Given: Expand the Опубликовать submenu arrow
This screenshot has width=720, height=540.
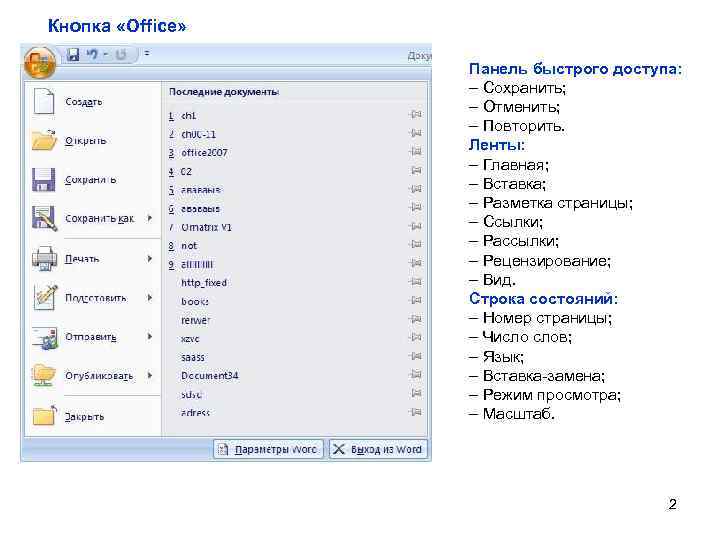Looking at the screenshot, I should (x=150, y=375).
